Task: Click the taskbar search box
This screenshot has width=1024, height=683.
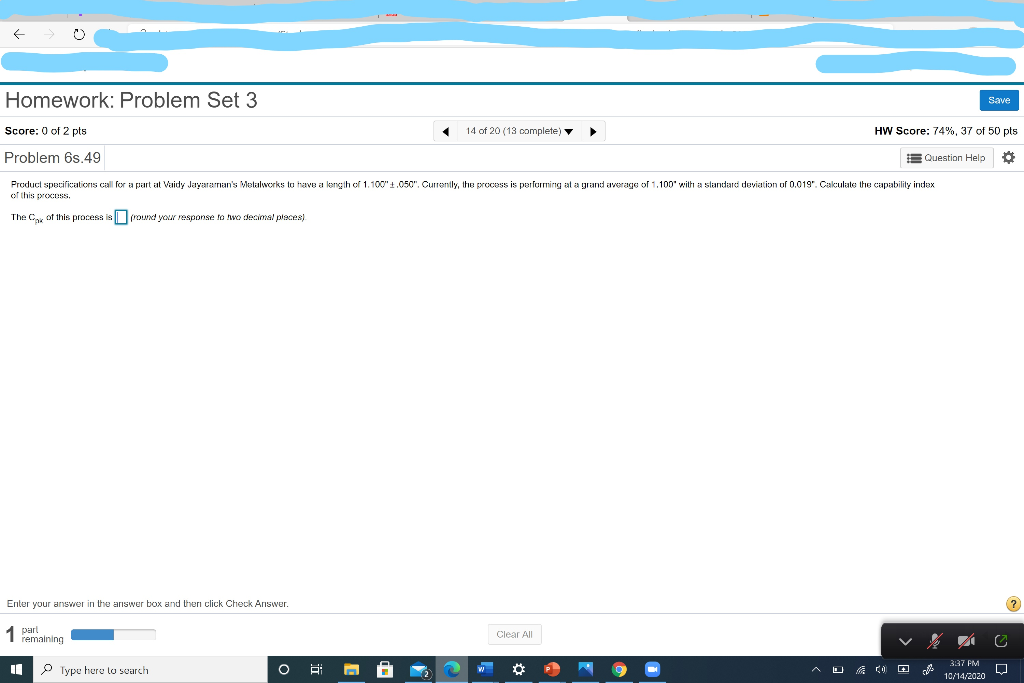Action: click(x=150, y=670)
